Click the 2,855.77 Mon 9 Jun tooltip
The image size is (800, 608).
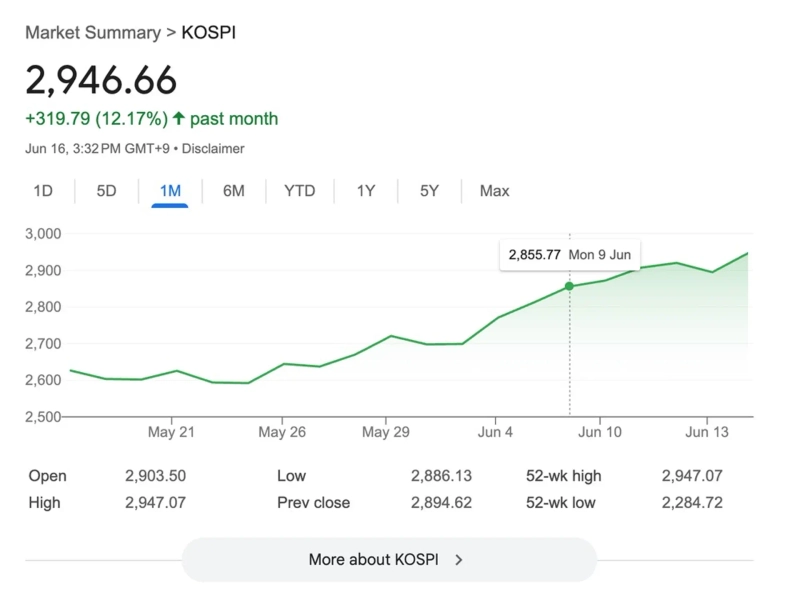(x=569, y=255)
